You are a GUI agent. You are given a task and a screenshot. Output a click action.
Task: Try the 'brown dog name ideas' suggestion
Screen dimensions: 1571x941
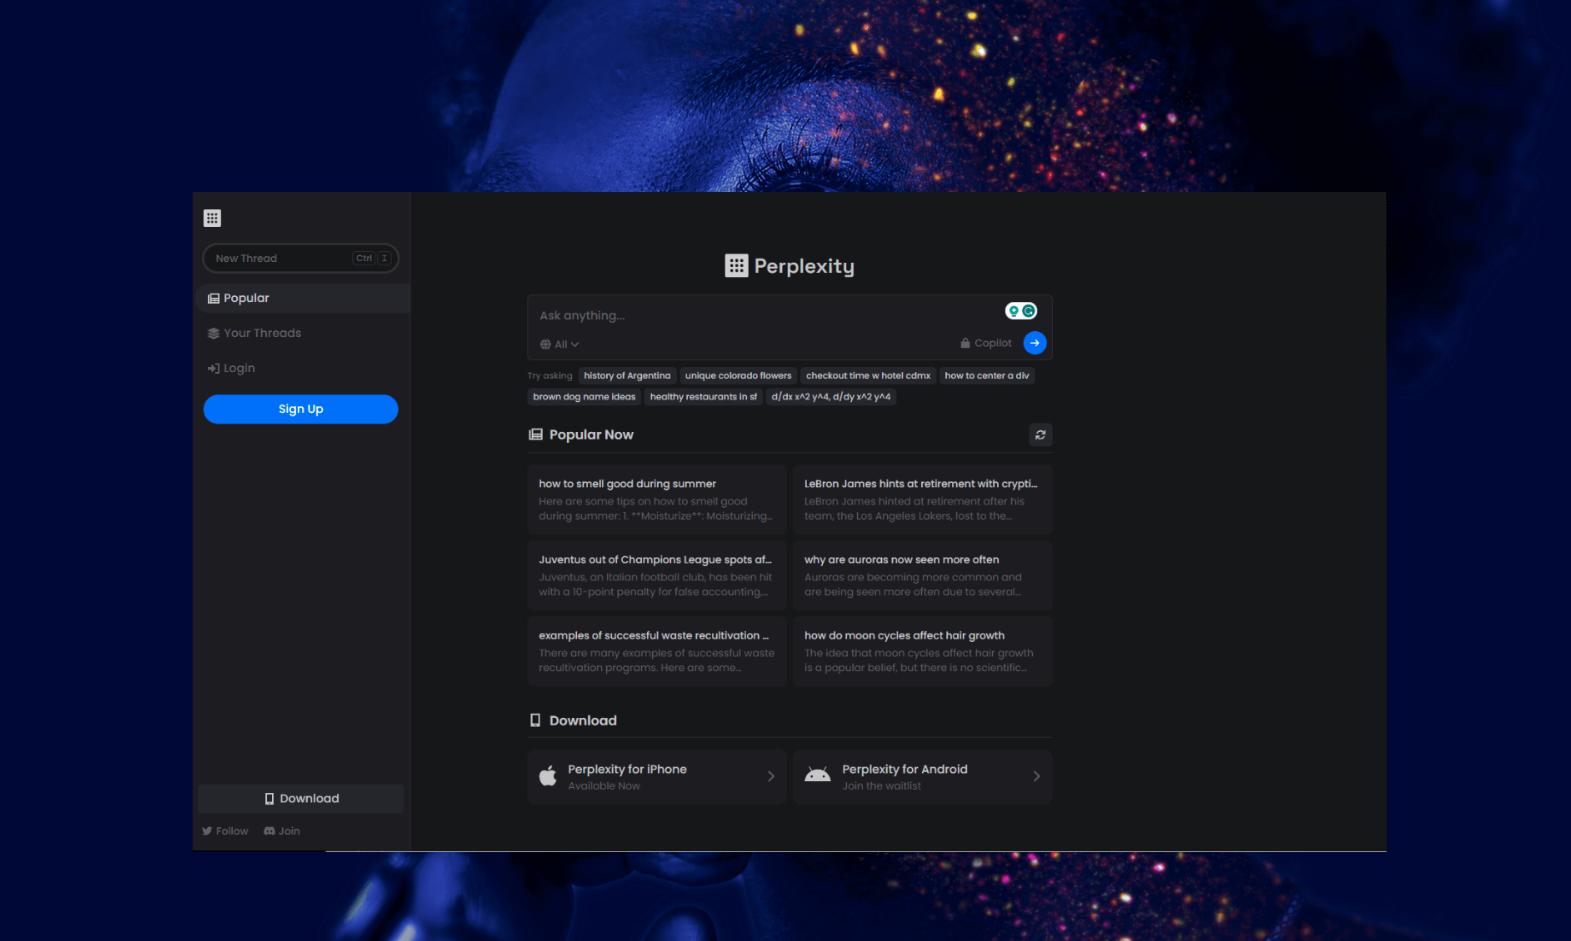point(584,397)
